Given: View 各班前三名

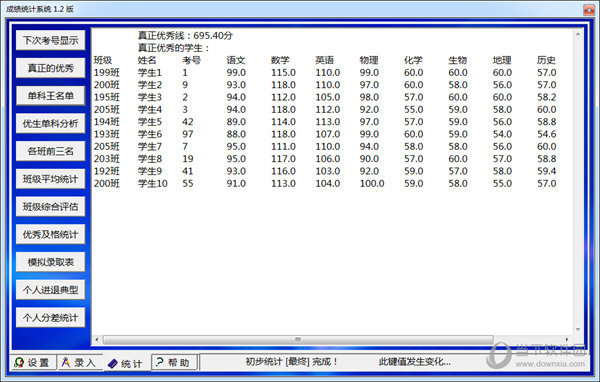Looking at the screenshot, I should [51, 151].
